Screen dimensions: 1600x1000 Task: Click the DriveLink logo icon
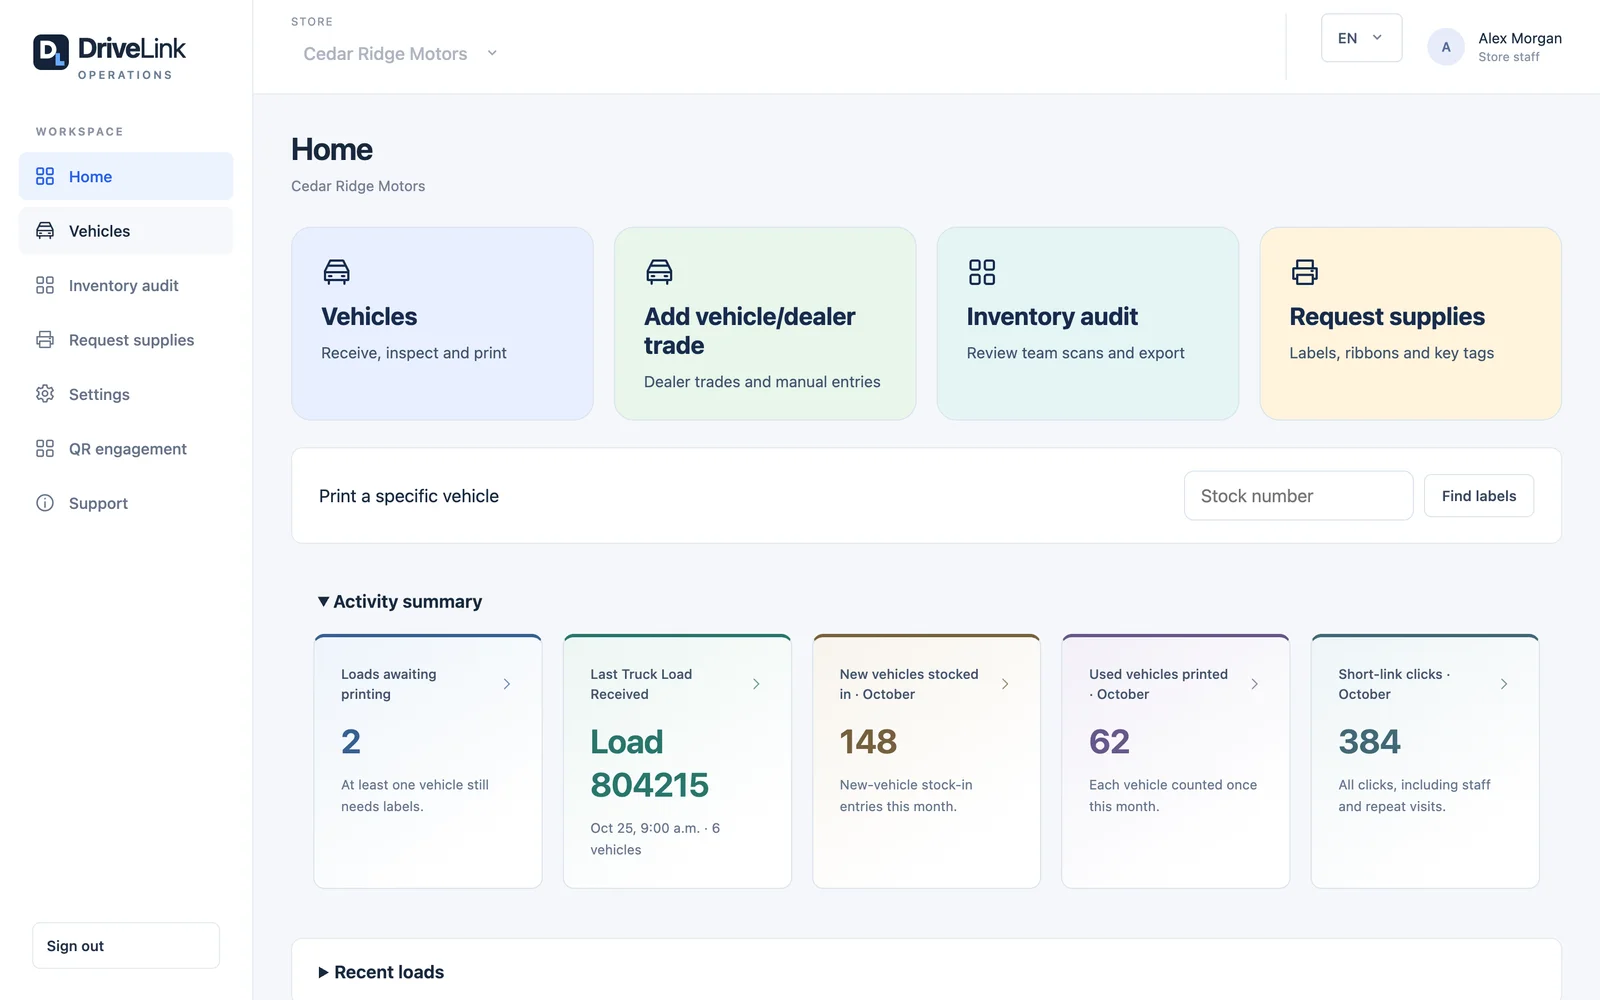(x=51, y=52)
